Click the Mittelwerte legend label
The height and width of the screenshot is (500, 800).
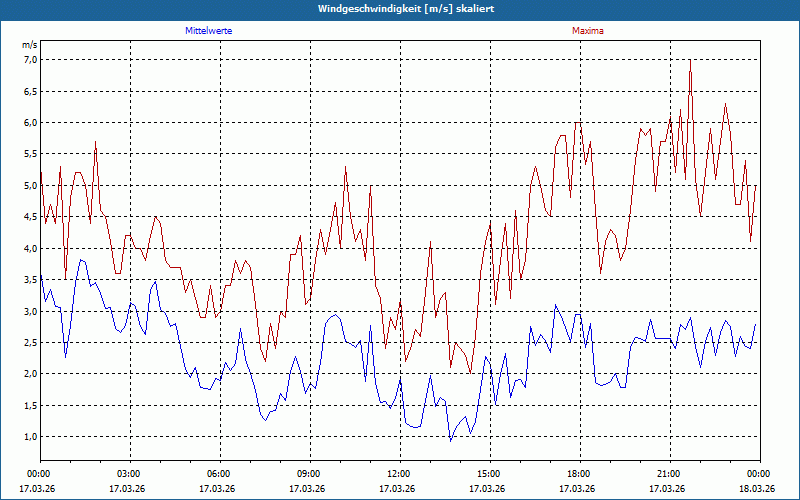(x=208, y=31)
